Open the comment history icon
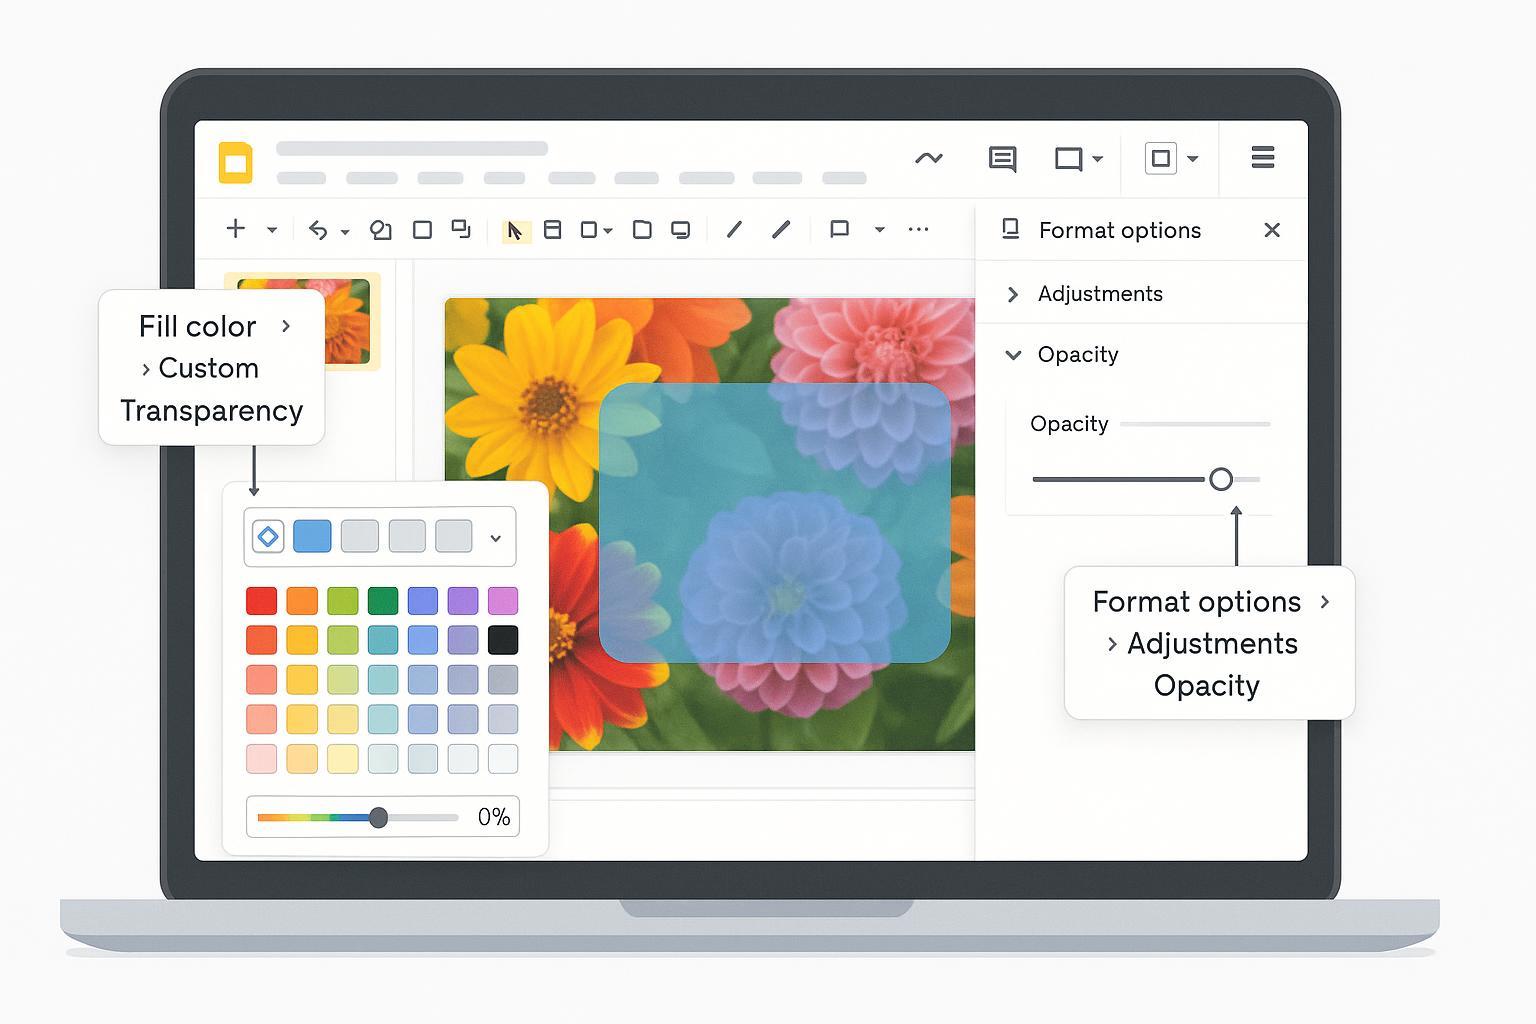Viewport: 1536px width, 1024px height. pos(1002,159)
